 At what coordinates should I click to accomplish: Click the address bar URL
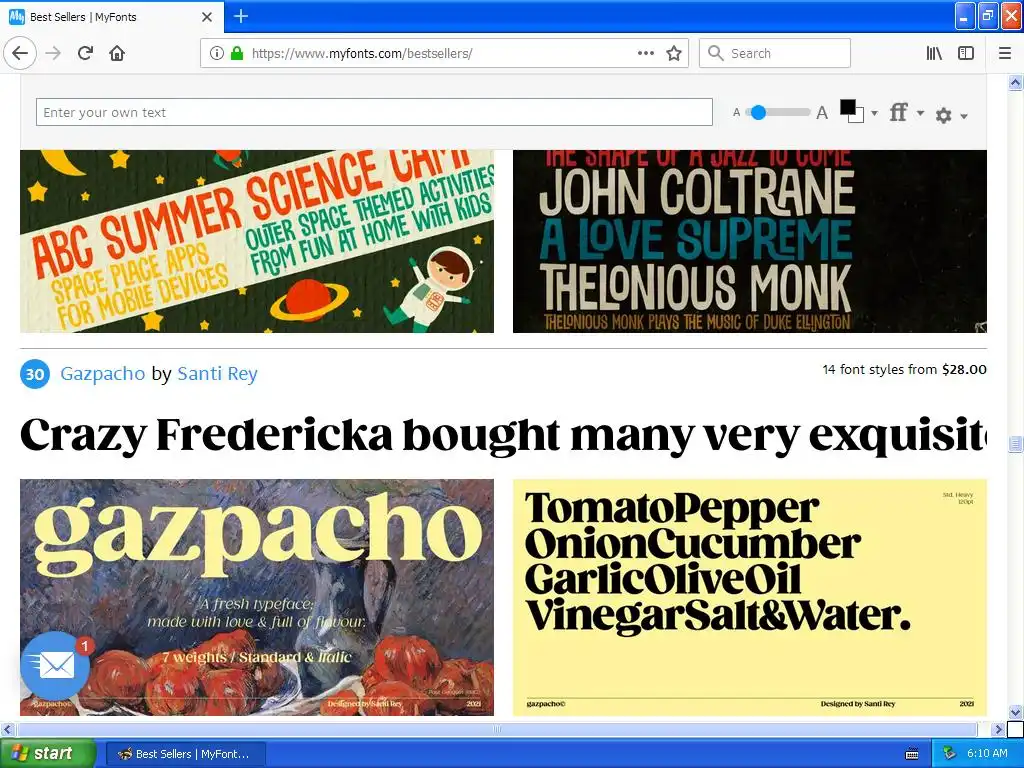tap(362, 54)
